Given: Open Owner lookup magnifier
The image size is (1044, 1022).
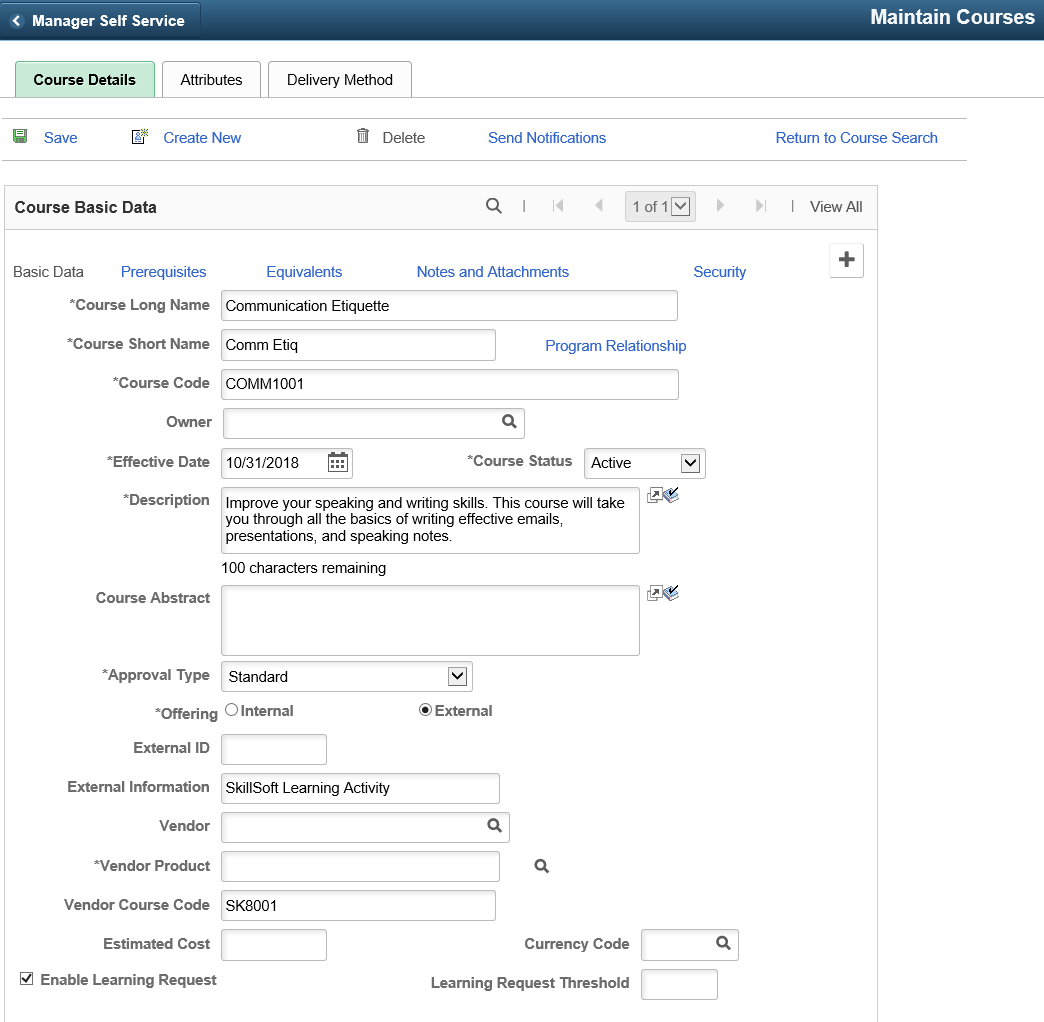Looking at the screenshot, I should coord(509,421).
